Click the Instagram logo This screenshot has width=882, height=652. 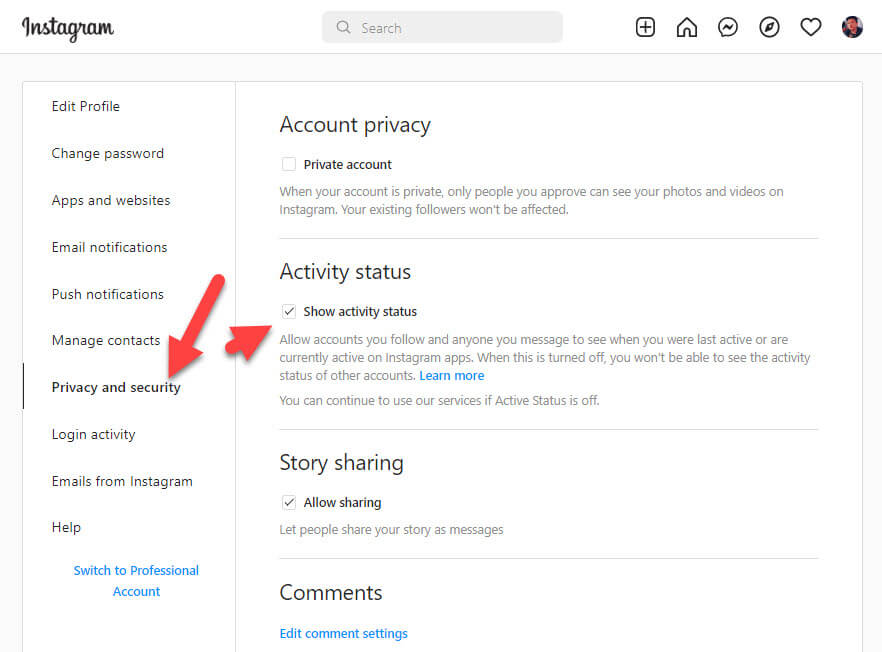[x=68, y=28]
